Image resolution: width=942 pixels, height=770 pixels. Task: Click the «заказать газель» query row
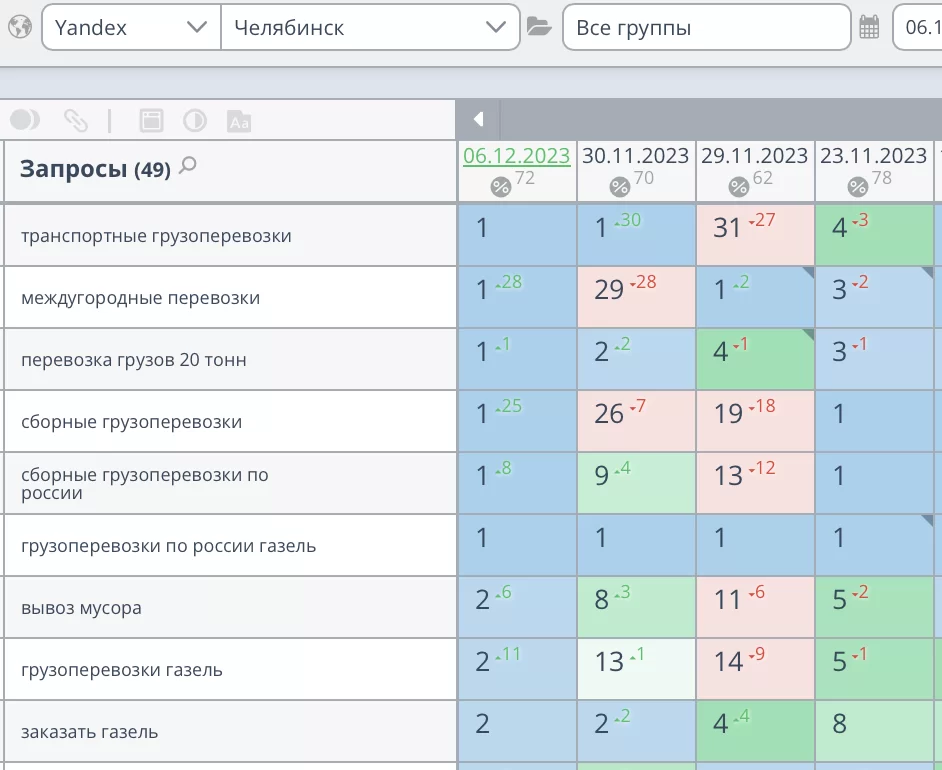click(90, 732)
